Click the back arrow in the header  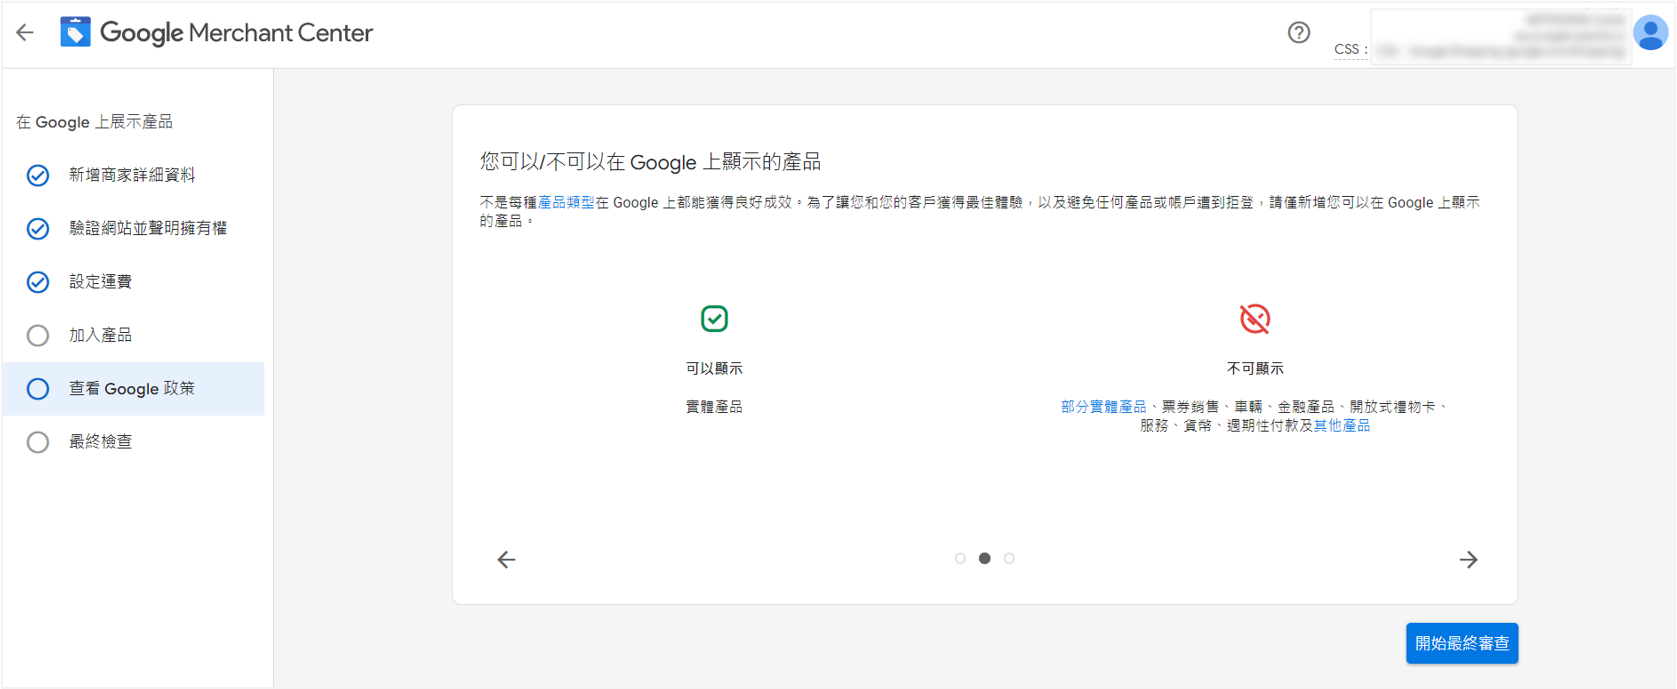25,33
